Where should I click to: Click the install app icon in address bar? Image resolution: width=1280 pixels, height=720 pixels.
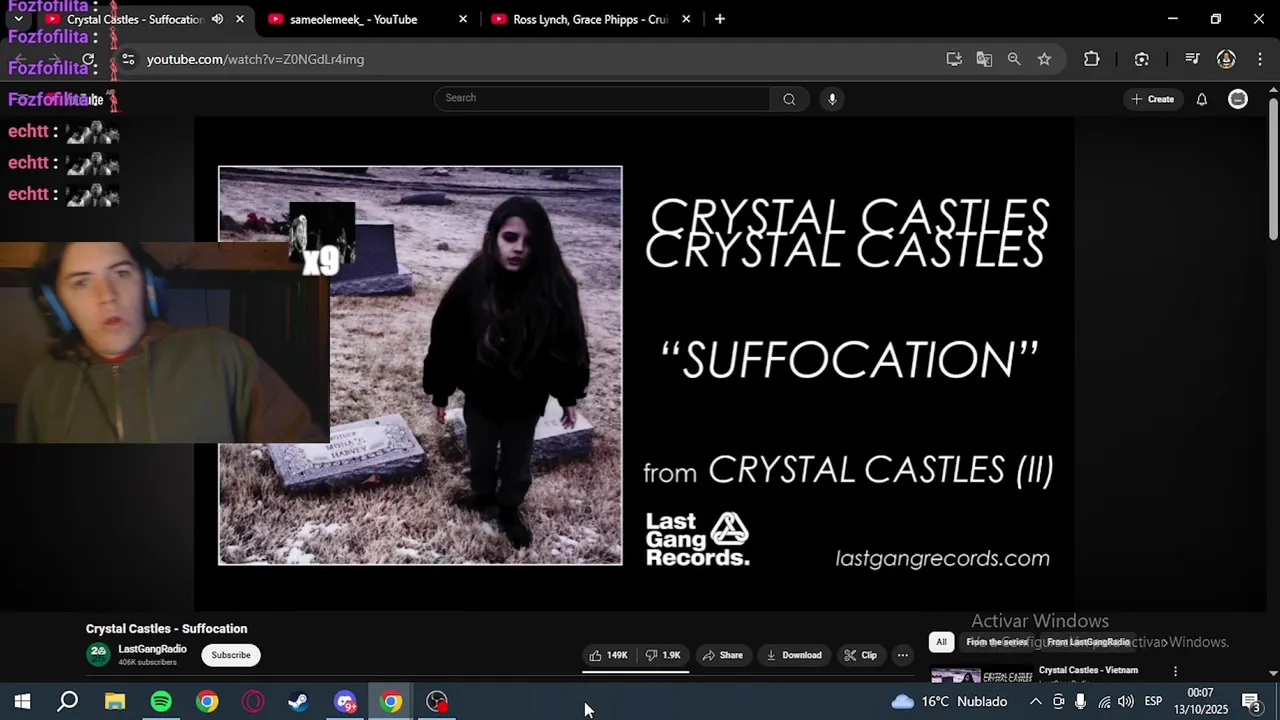(x=954, y=59)
